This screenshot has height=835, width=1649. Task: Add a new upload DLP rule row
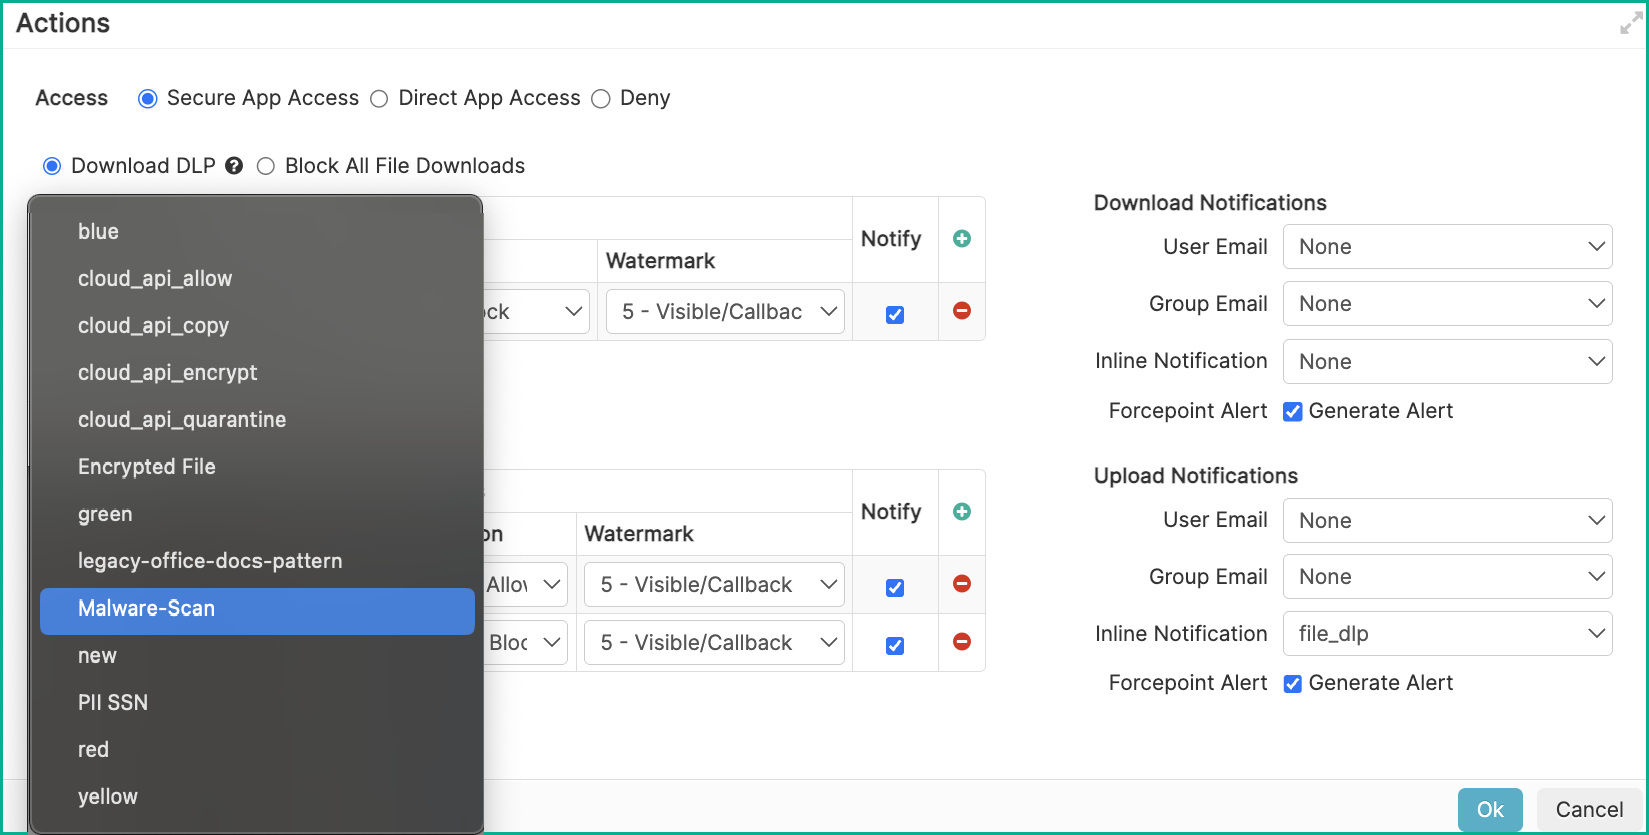point(962,512)
